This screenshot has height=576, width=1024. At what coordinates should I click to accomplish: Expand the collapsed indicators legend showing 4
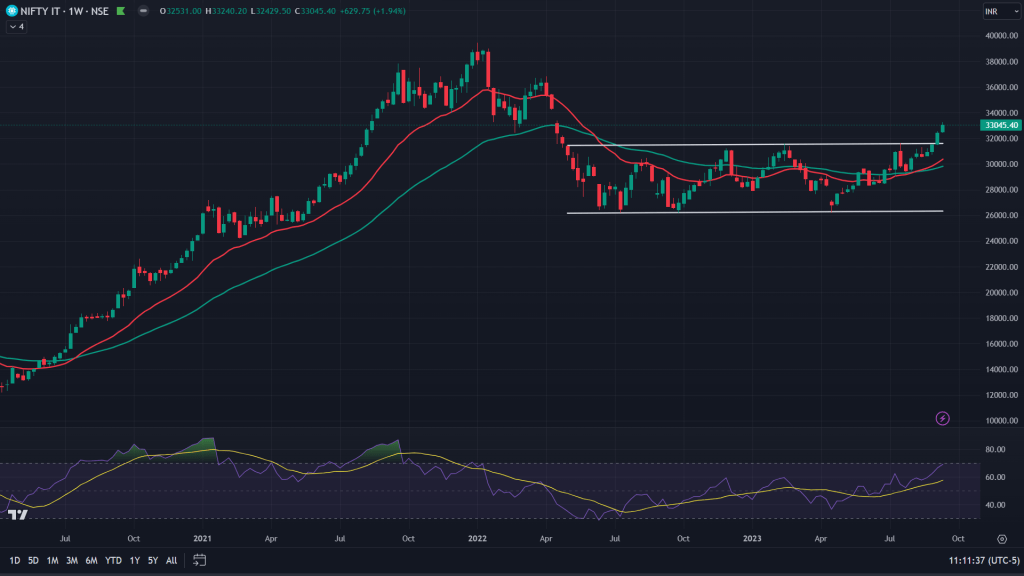click(x=15, y=27)
